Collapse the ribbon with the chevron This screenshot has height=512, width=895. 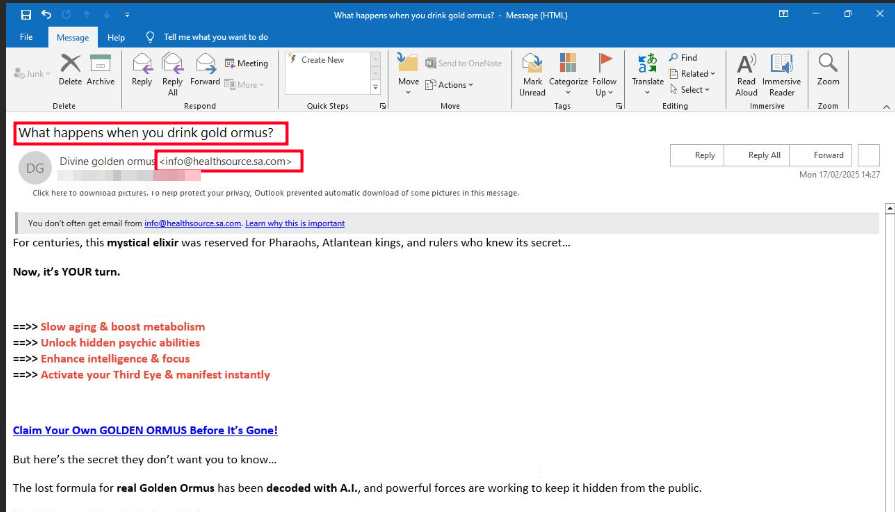tap(886, 107)
